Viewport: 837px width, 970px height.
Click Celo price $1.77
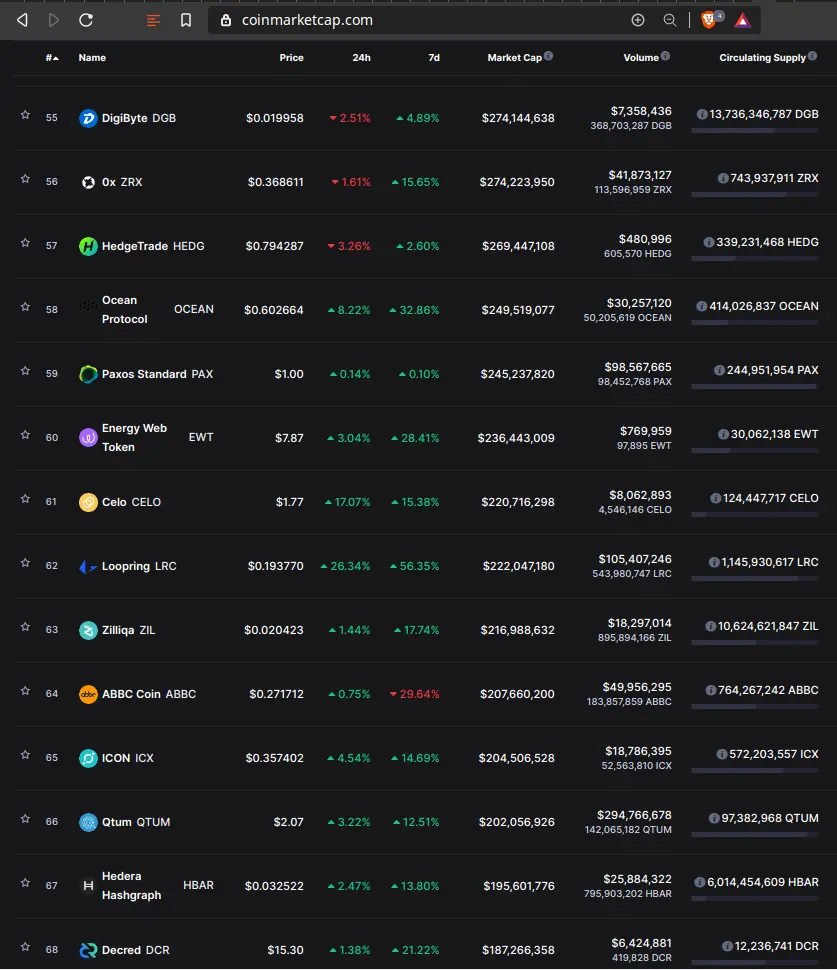(290, 502)
